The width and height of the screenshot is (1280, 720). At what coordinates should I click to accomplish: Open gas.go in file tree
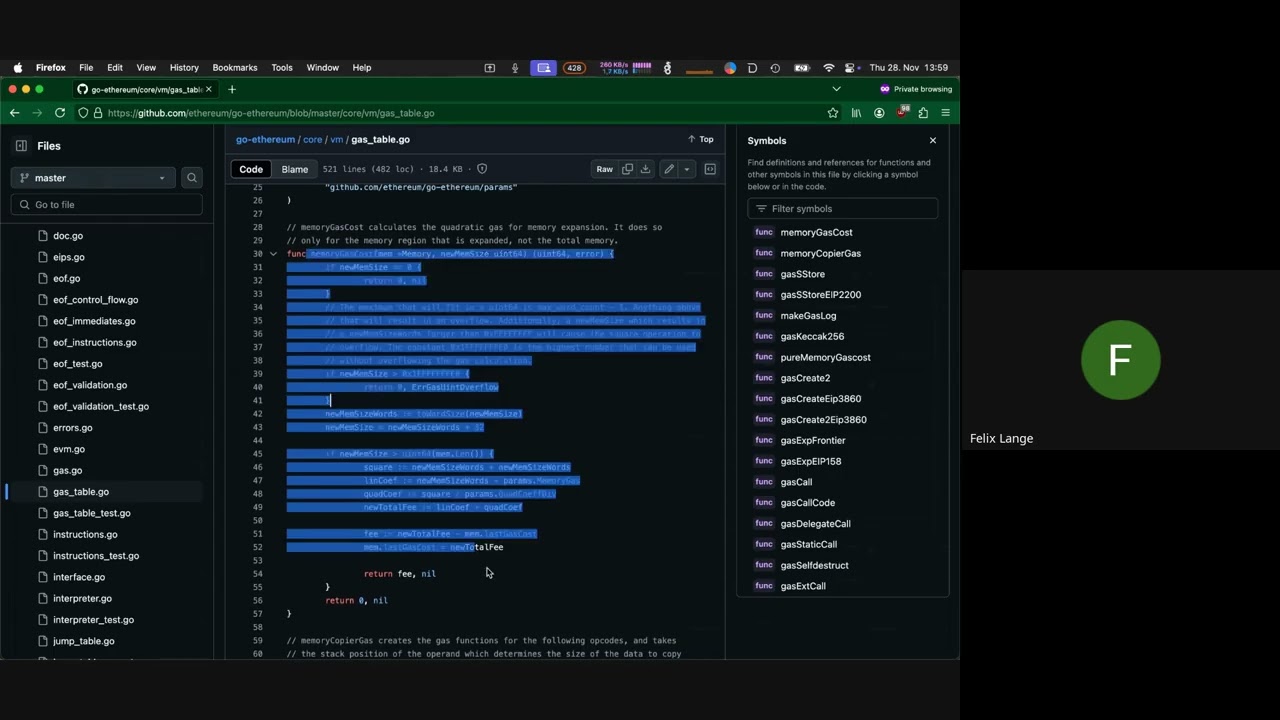pos(68,470)
